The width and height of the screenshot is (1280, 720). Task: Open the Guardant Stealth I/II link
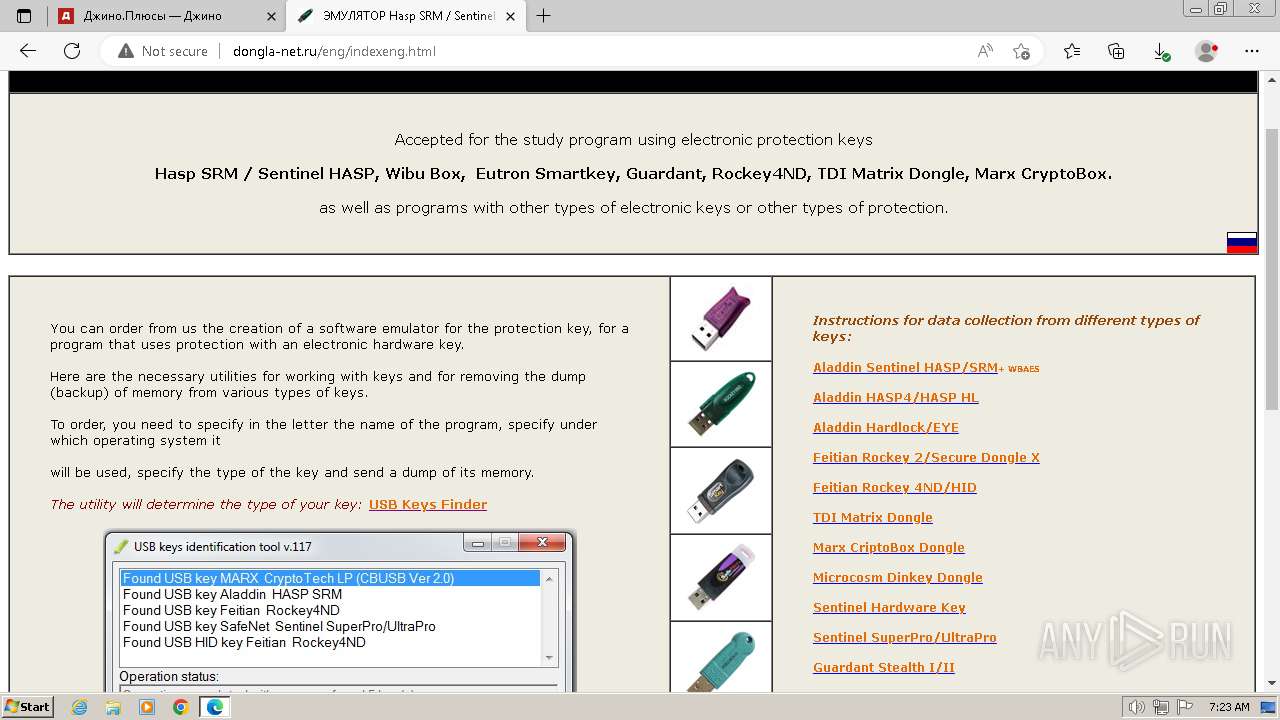coord(884,667)
